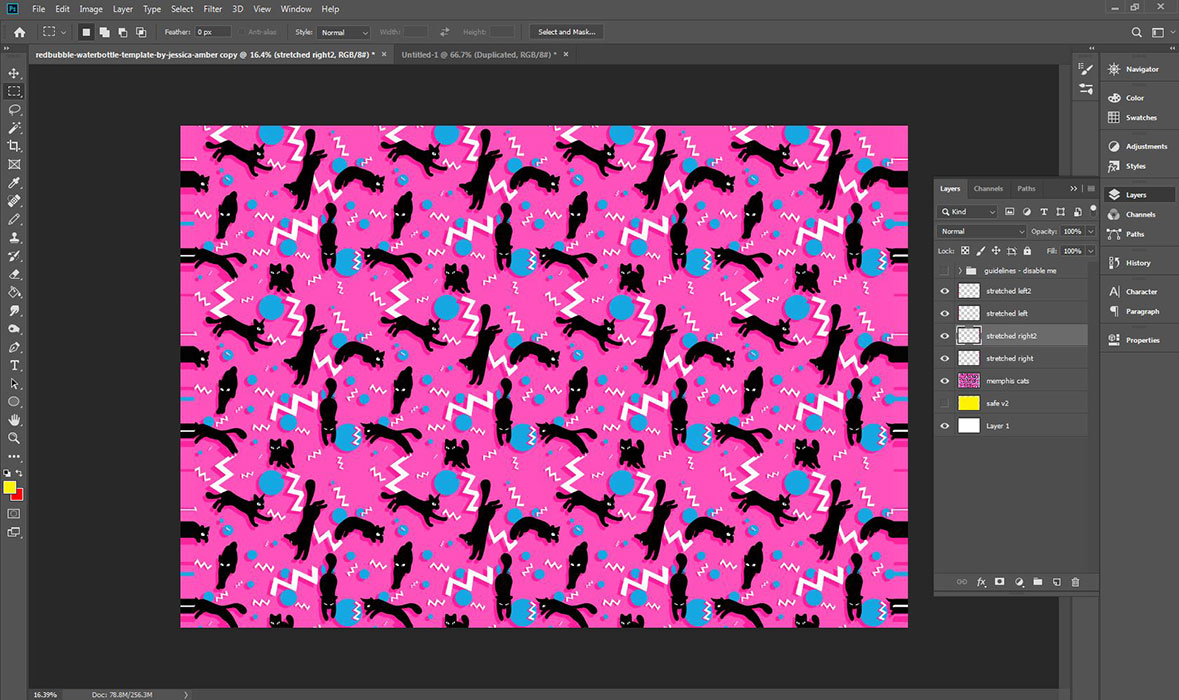
Task: Select the Eyedropper tool
Action: pos(14,183)
